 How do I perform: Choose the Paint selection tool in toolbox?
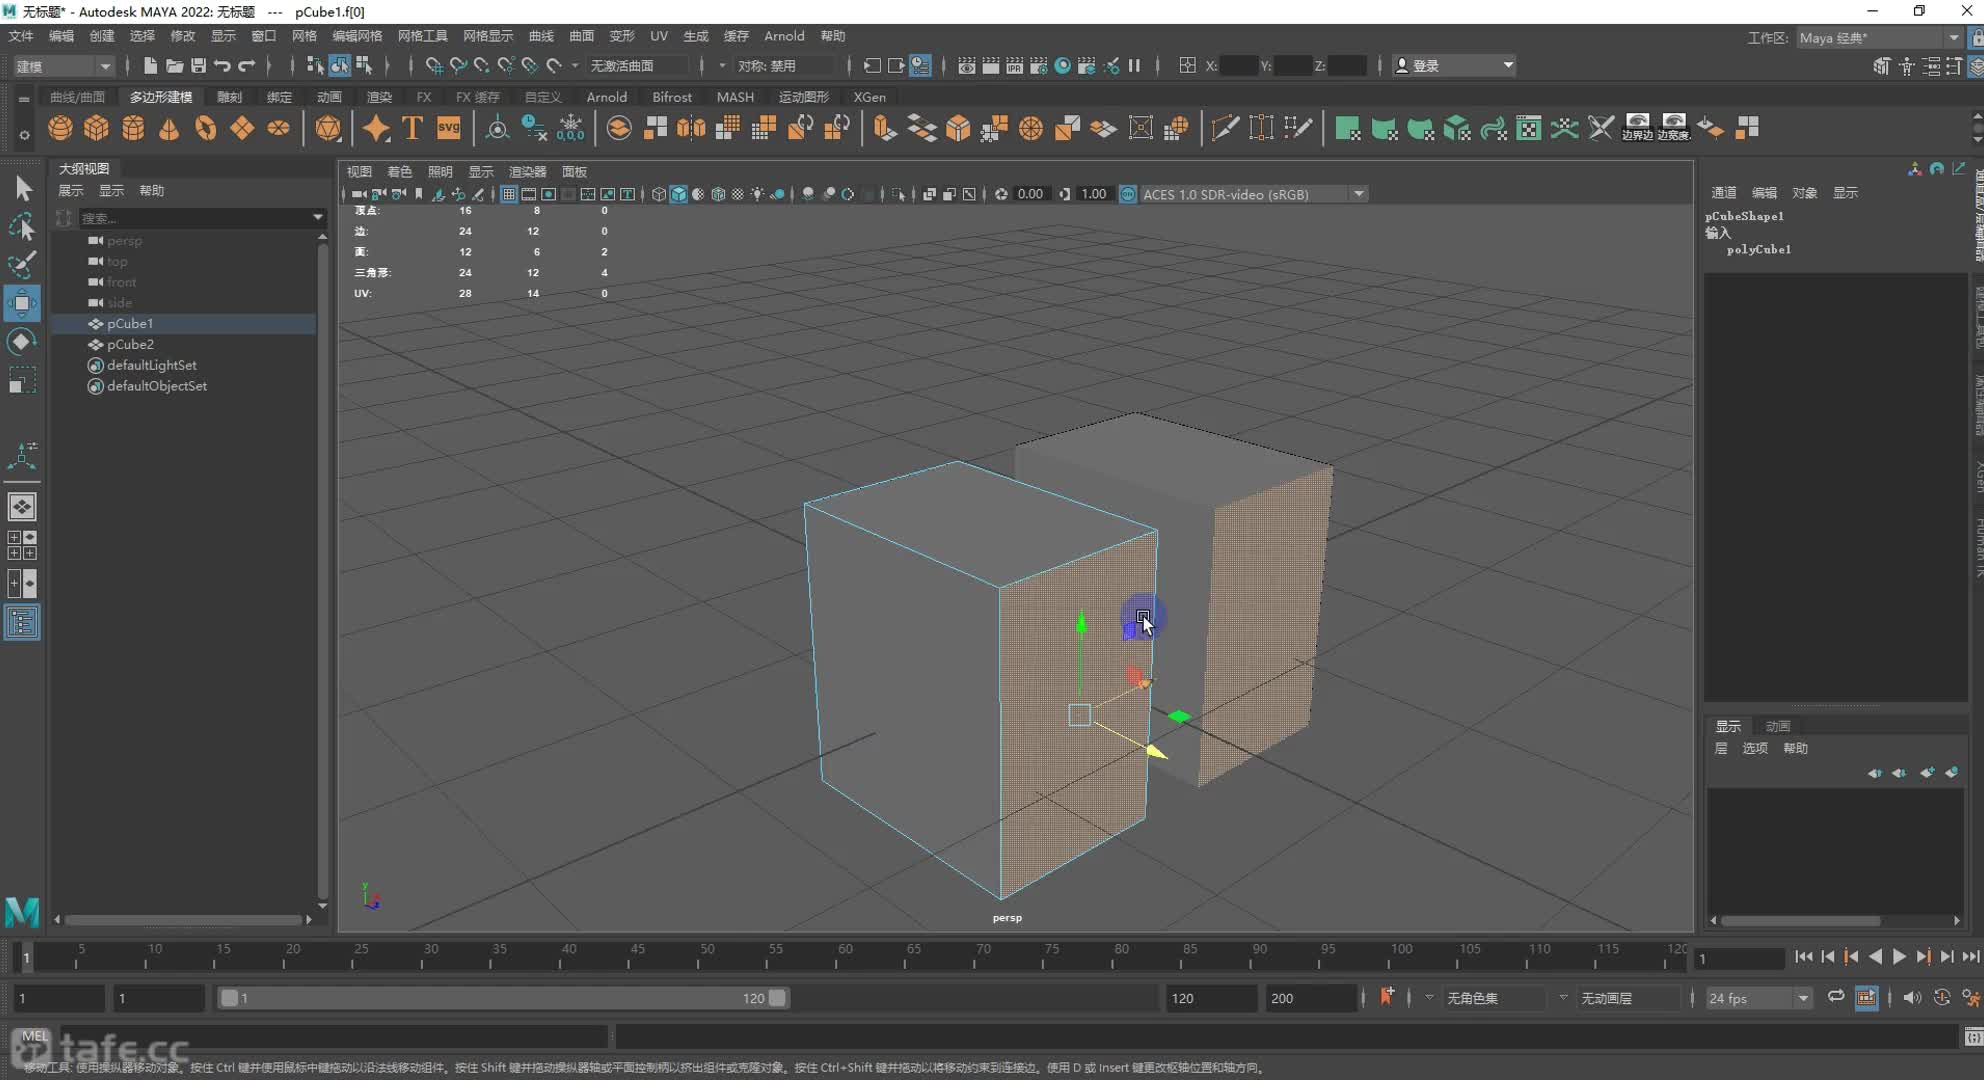click(22, 264)
